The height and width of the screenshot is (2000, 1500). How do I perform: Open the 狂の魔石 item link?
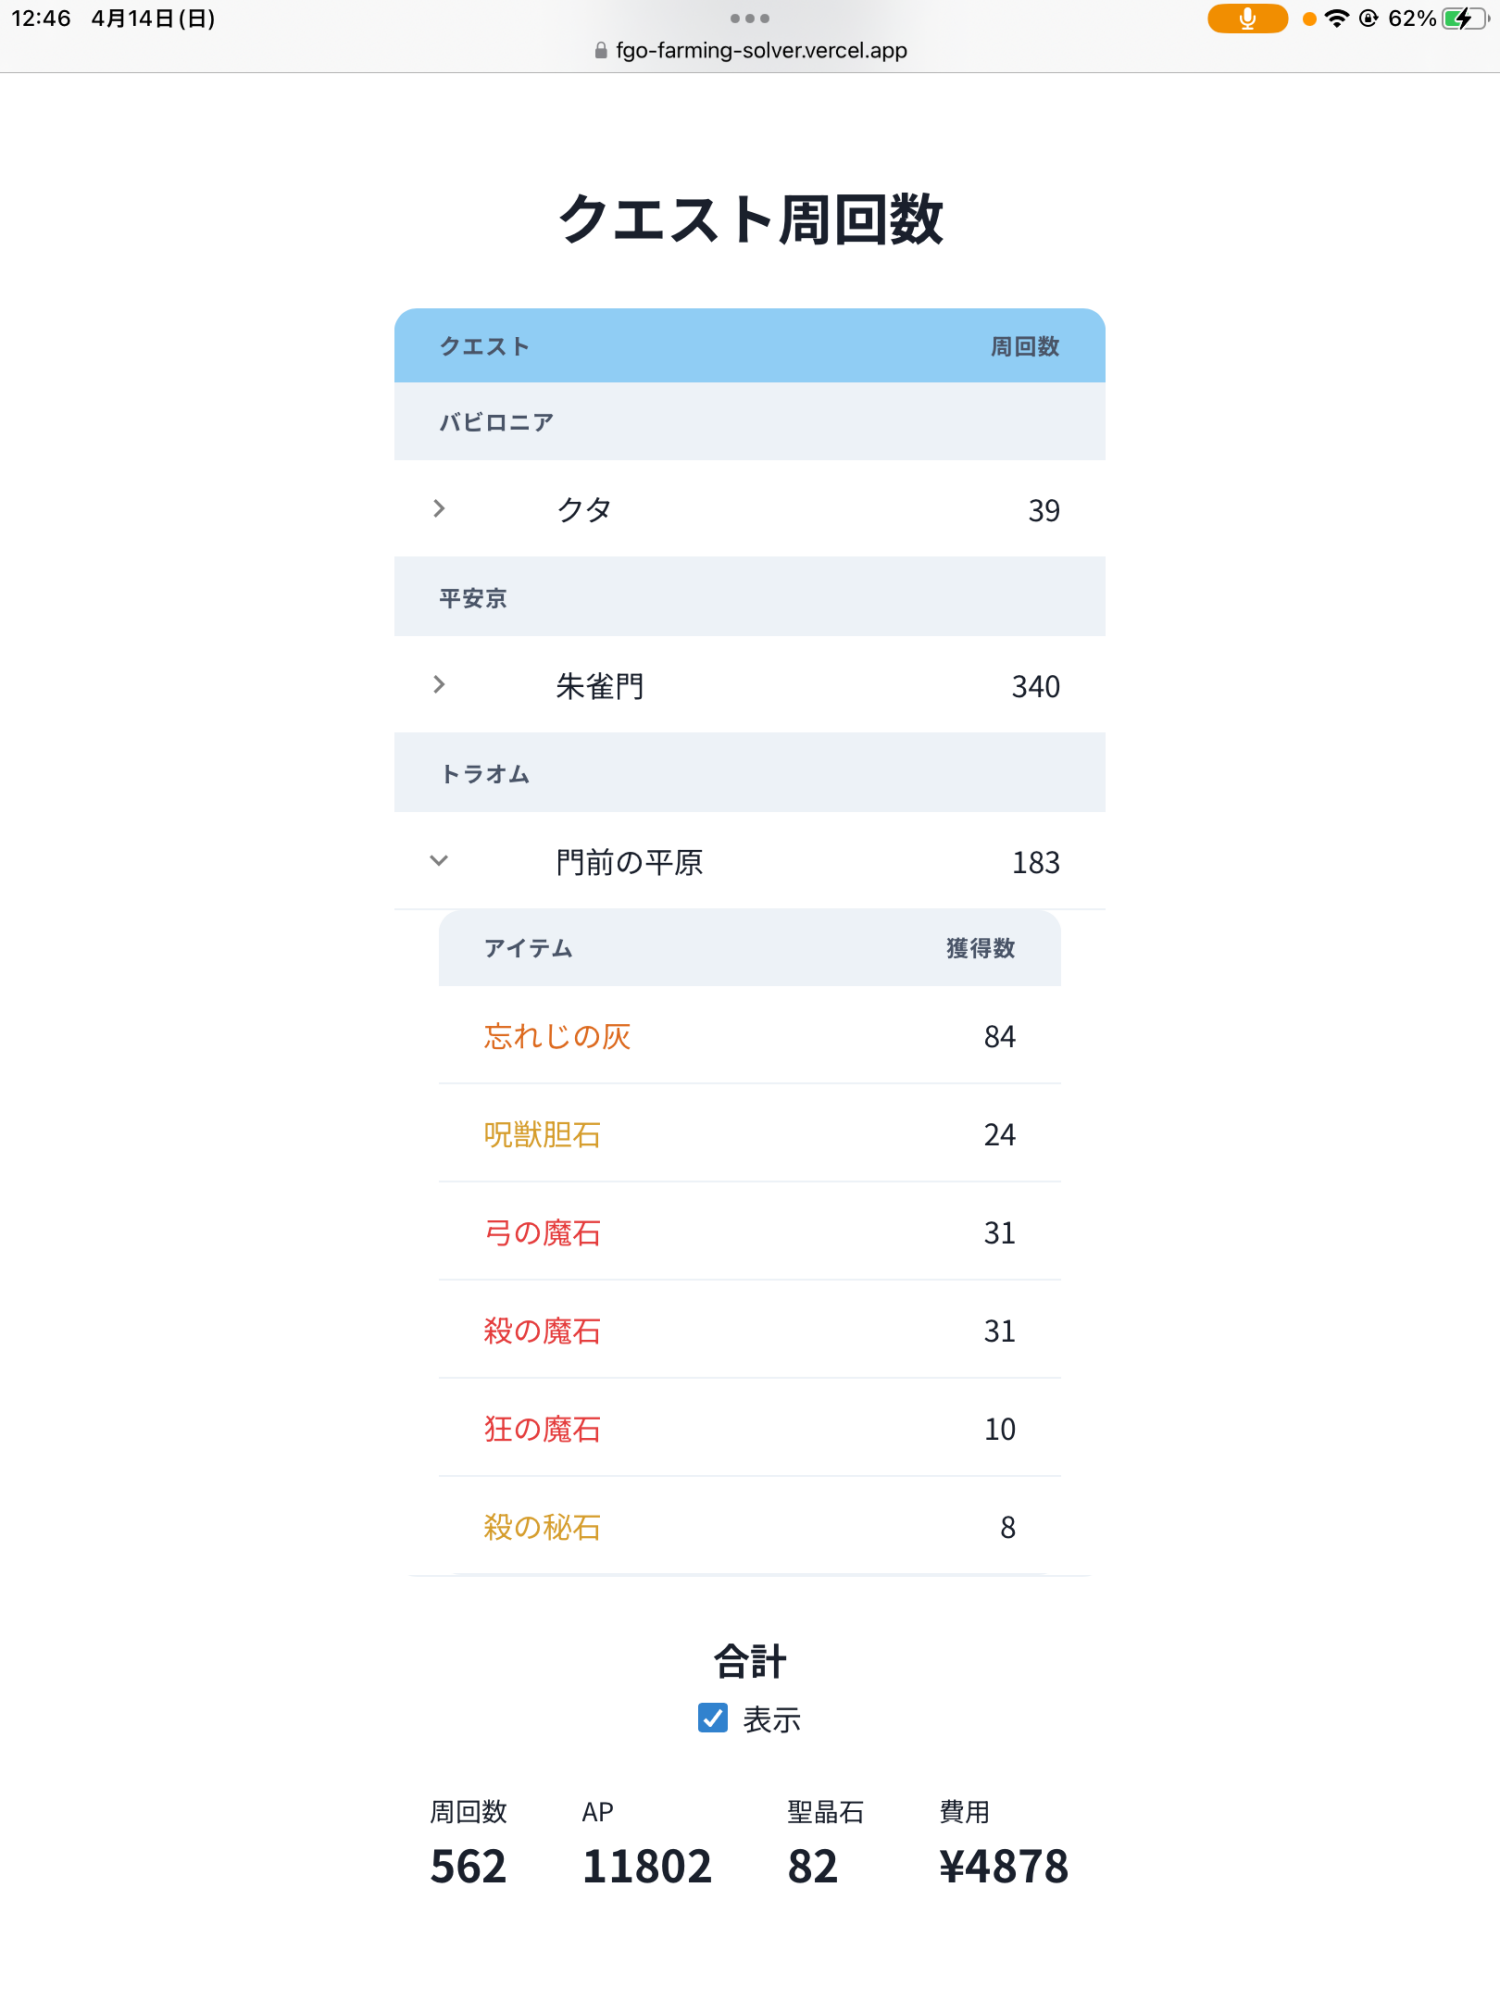click(542, 1428)
